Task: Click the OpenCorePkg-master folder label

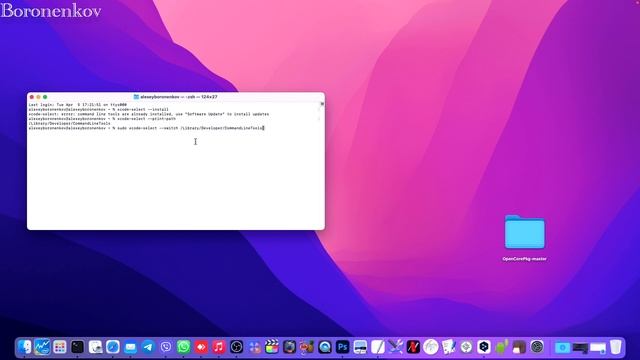Action: point(524,259)
